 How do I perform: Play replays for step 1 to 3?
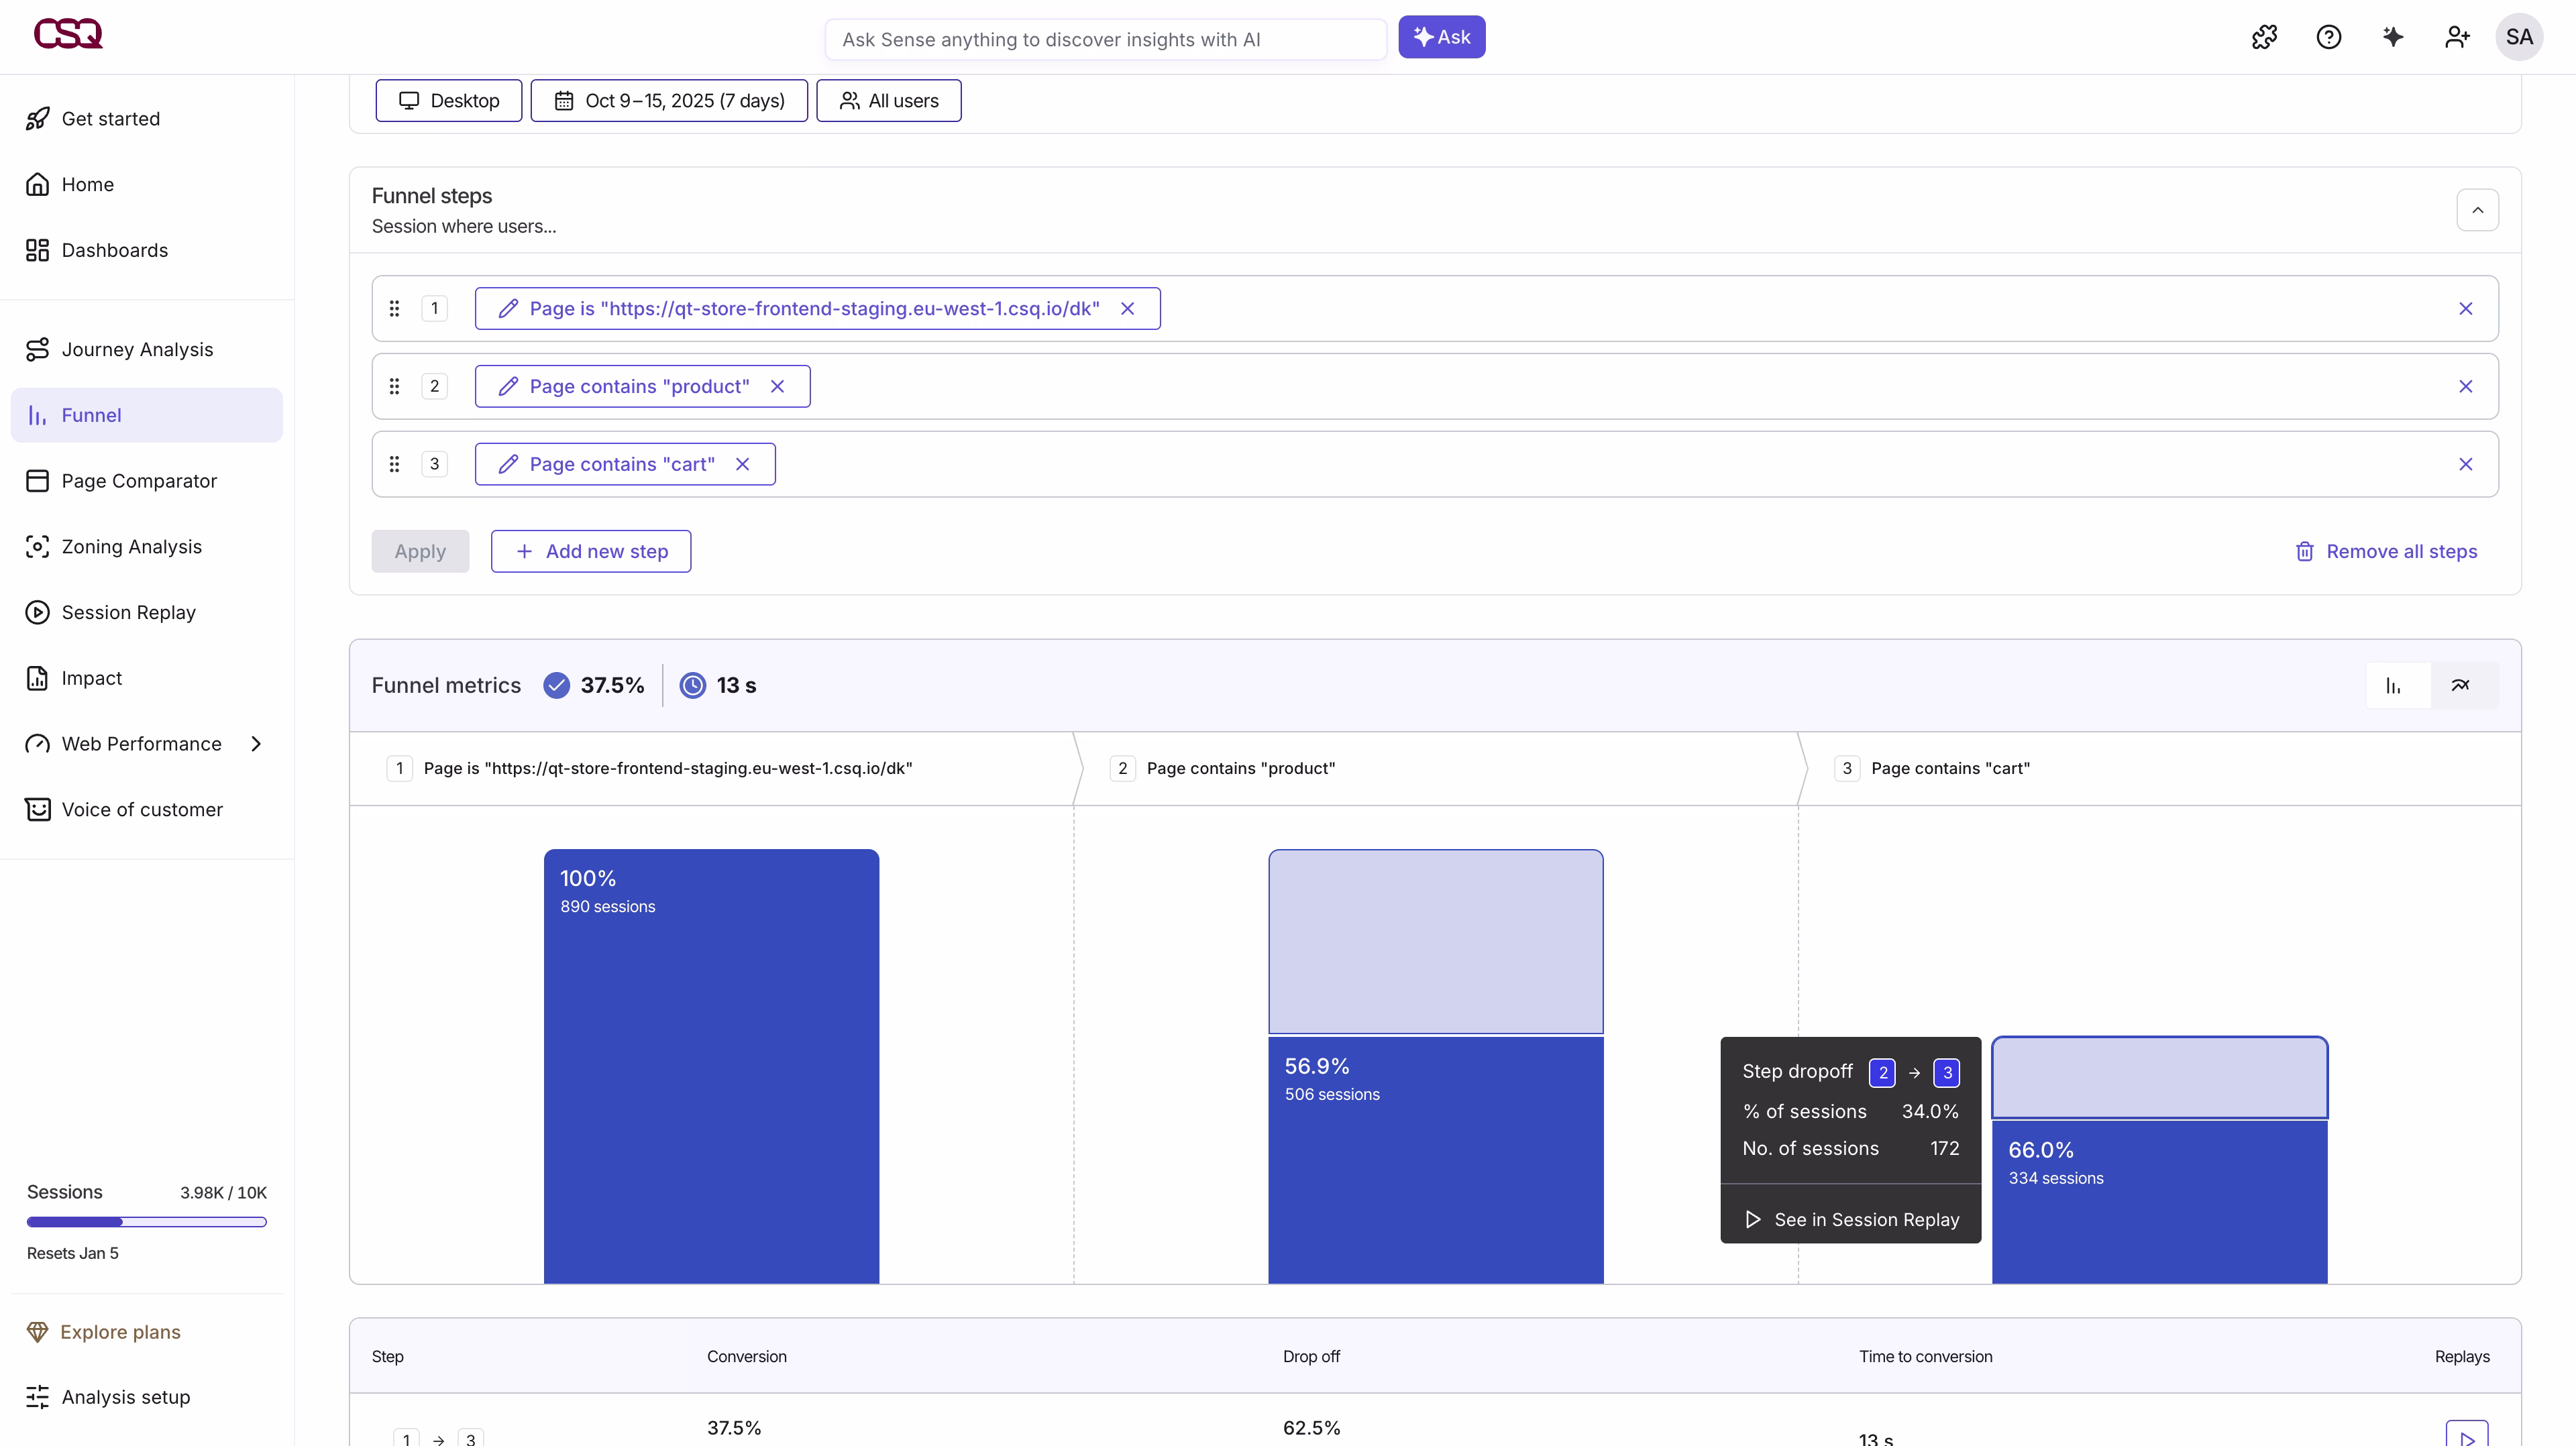click(2466, 1436)
